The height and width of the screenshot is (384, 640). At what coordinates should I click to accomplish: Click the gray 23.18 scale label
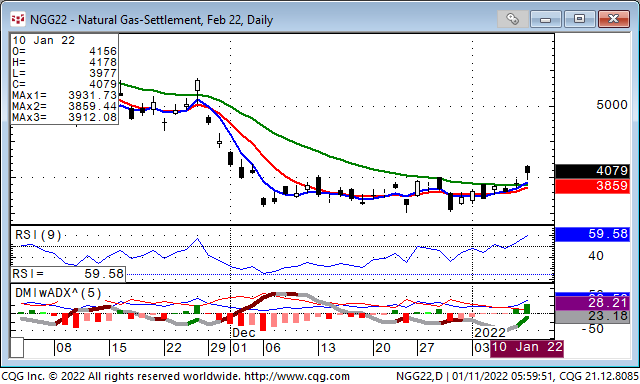[x=592, y=316]
